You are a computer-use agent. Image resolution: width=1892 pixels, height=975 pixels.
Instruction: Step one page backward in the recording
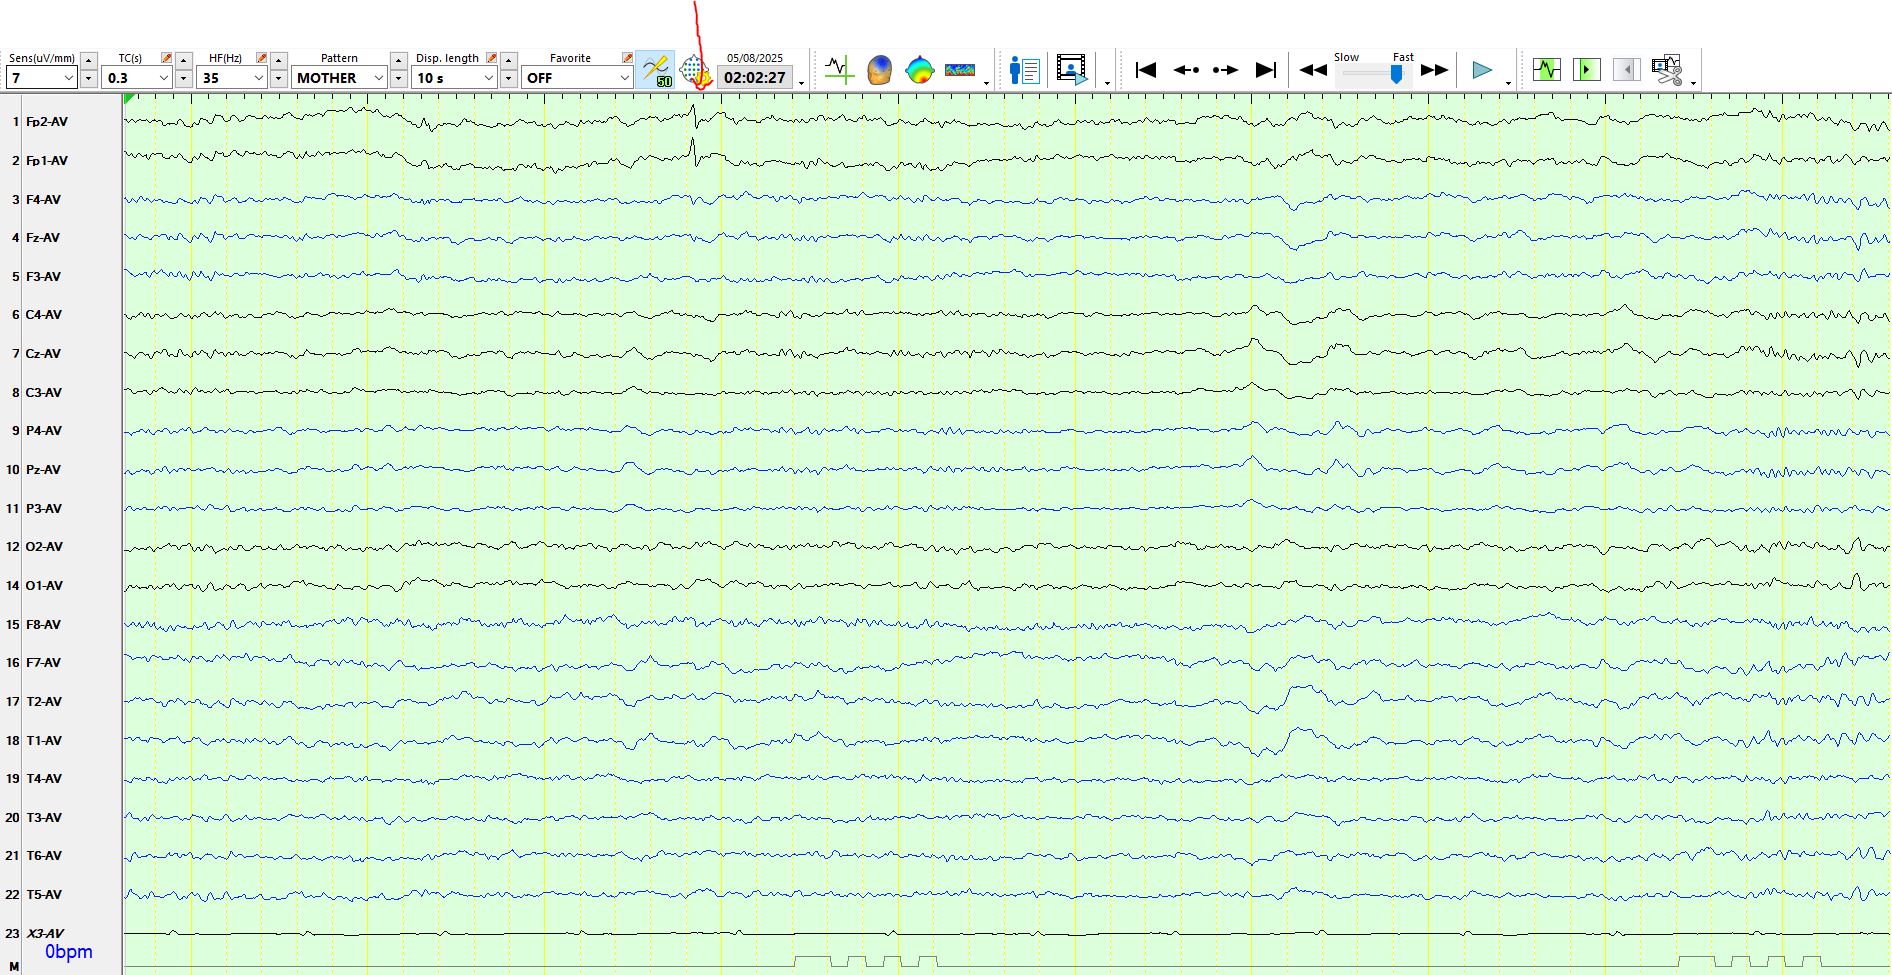click(1186, 70)
